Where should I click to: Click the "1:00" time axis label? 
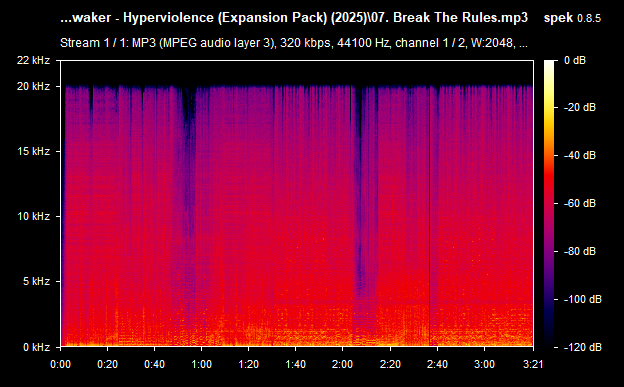tap(201, 364)
